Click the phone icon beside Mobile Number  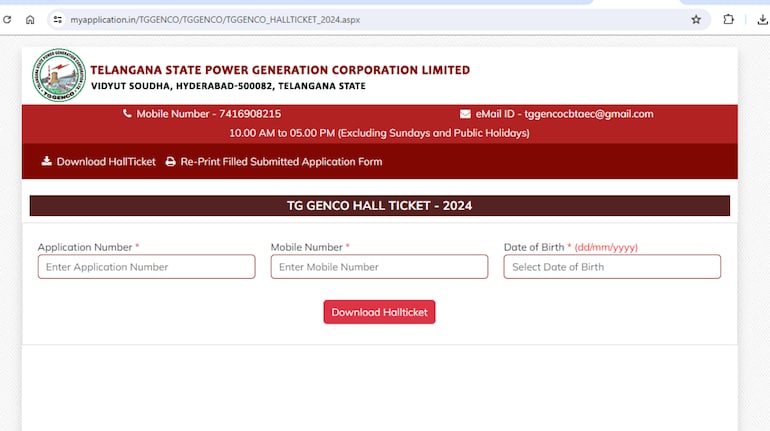127,113
